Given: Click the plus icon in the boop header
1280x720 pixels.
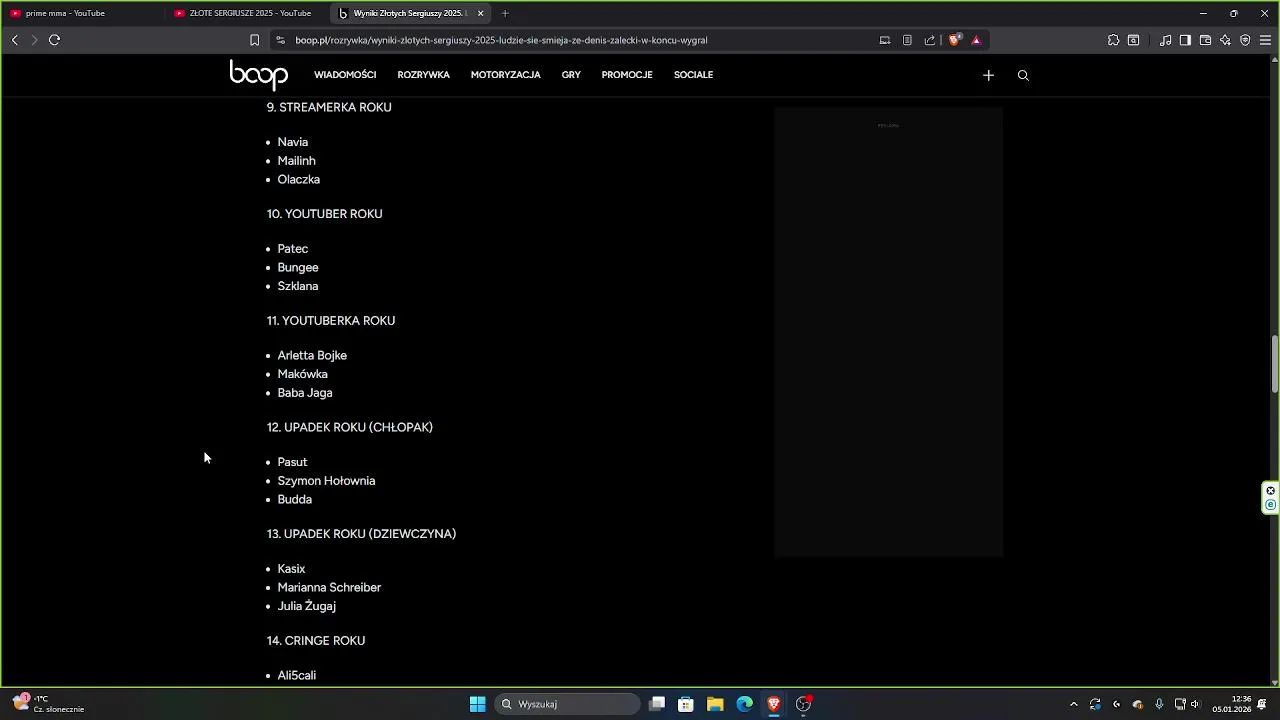Looking at the screenshot, I should 988,75.
